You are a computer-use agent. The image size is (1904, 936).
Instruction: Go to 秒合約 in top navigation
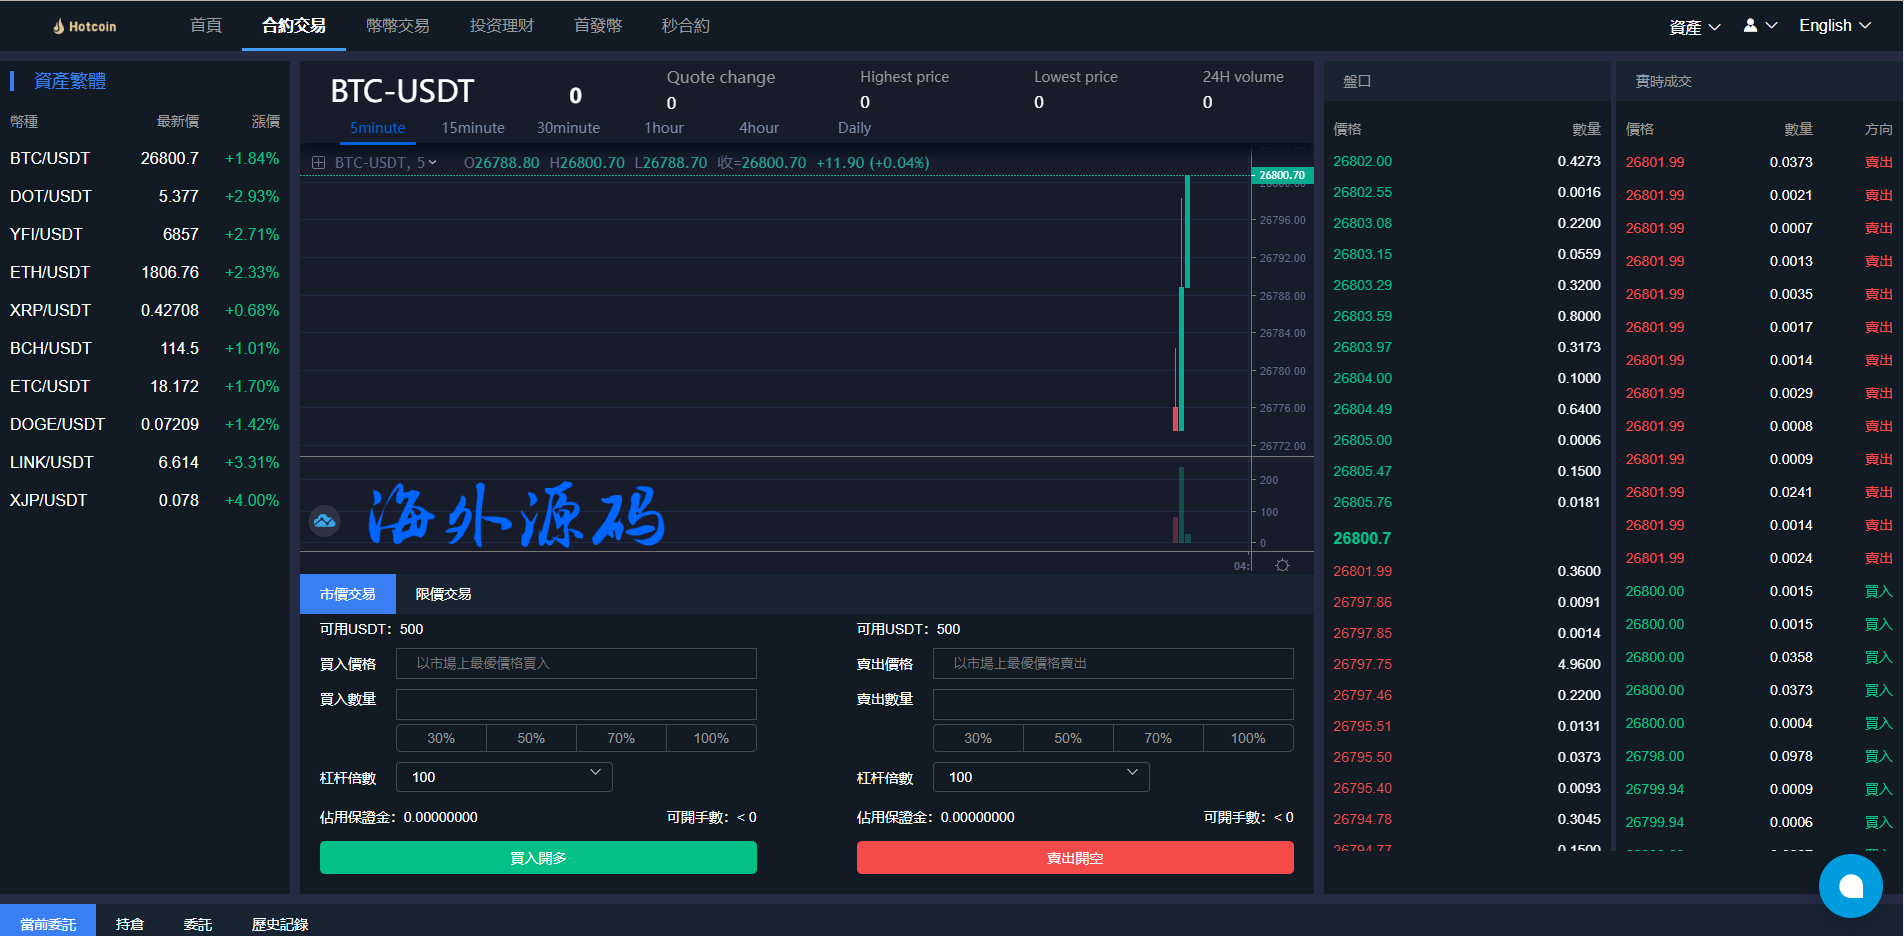coord(685,26)
